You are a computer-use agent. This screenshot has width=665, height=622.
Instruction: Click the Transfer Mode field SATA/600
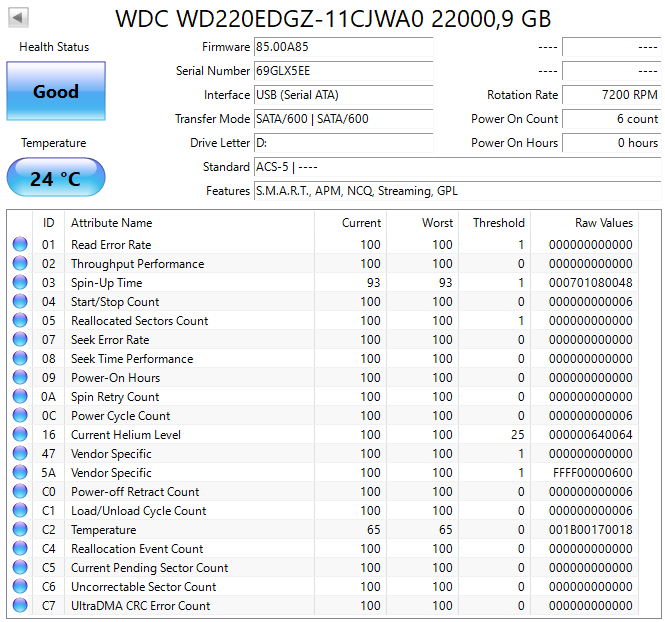point(344,119)
